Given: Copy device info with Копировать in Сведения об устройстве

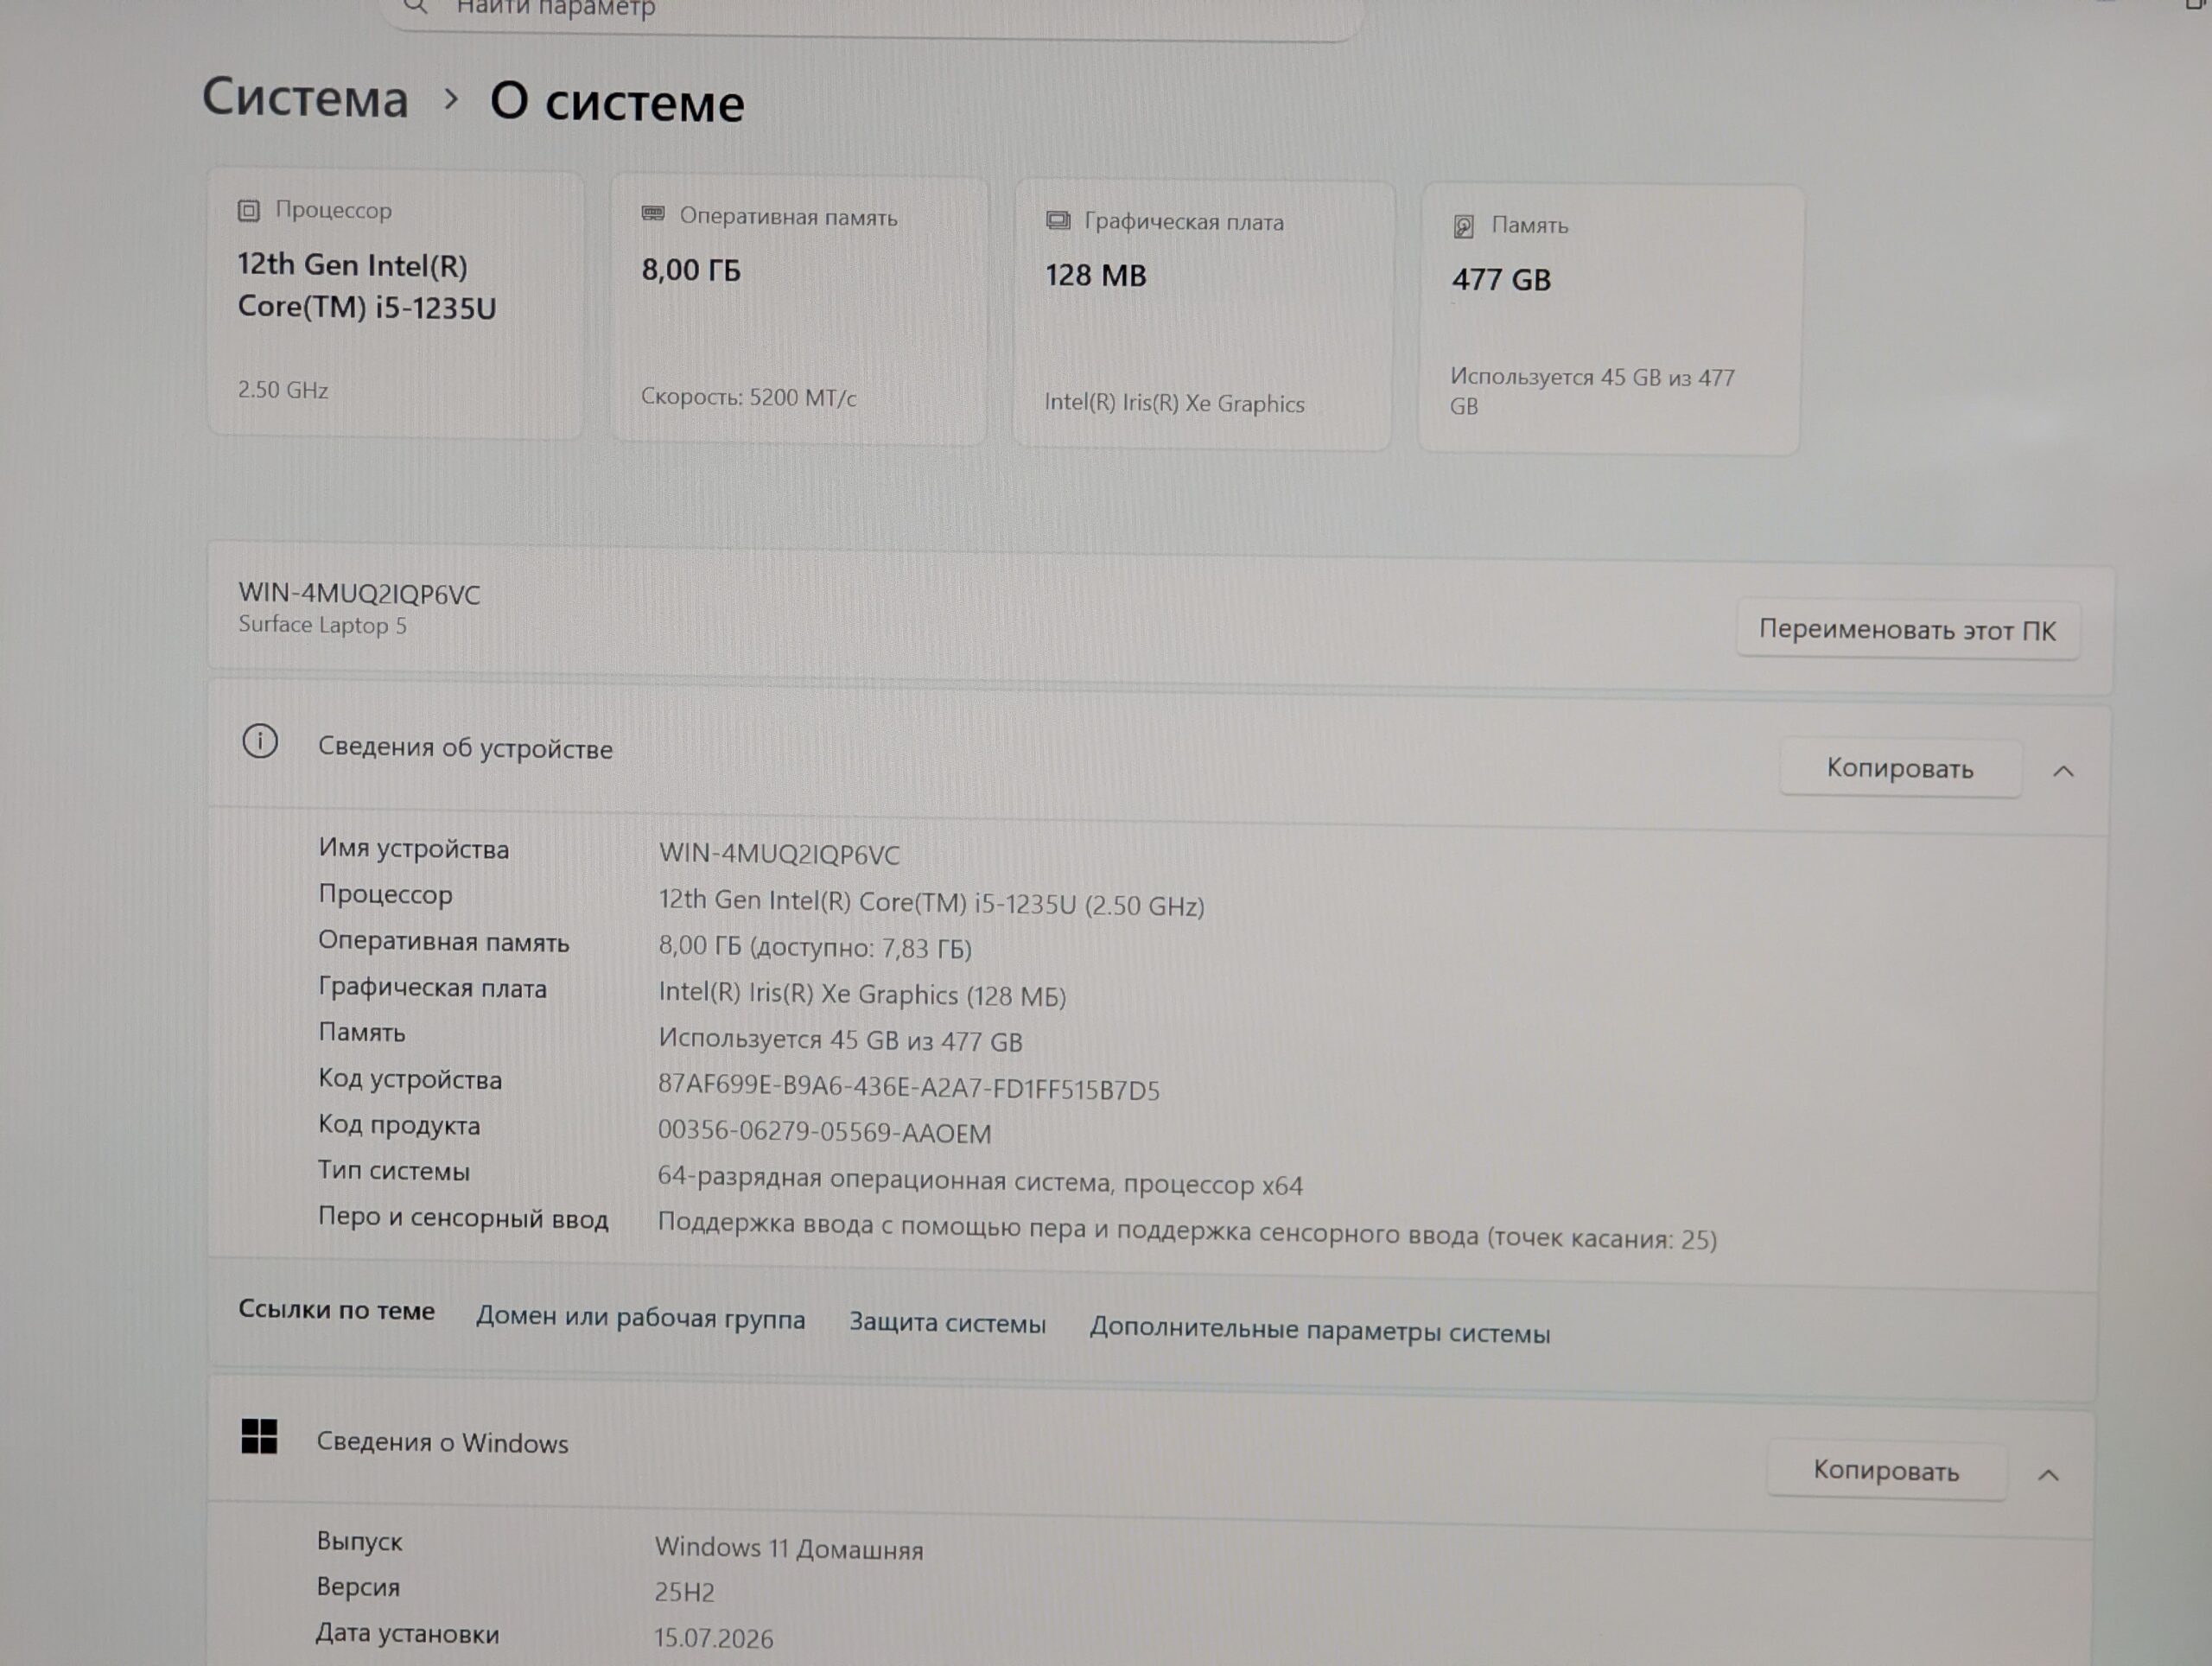Looking at the screenshot, I should click(x=1900, y=768).
